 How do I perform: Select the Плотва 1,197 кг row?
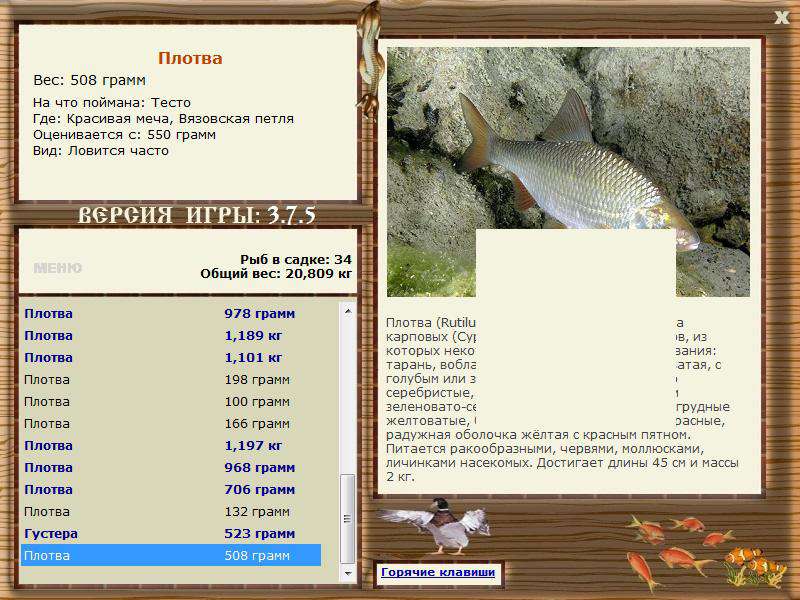(x=171, y=445)
